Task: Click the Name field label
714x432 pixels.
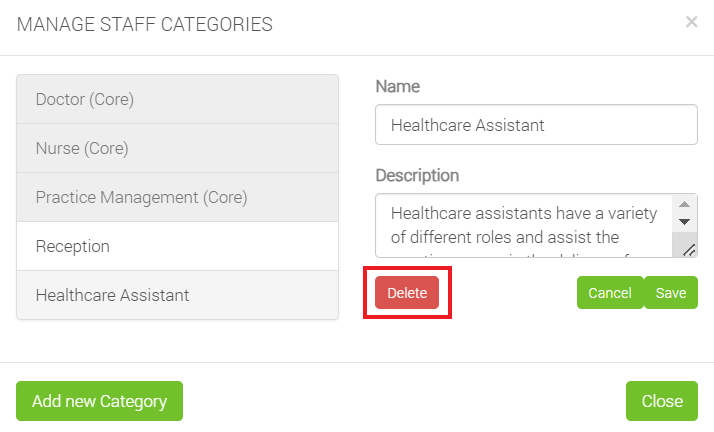Action: point(397,87)
